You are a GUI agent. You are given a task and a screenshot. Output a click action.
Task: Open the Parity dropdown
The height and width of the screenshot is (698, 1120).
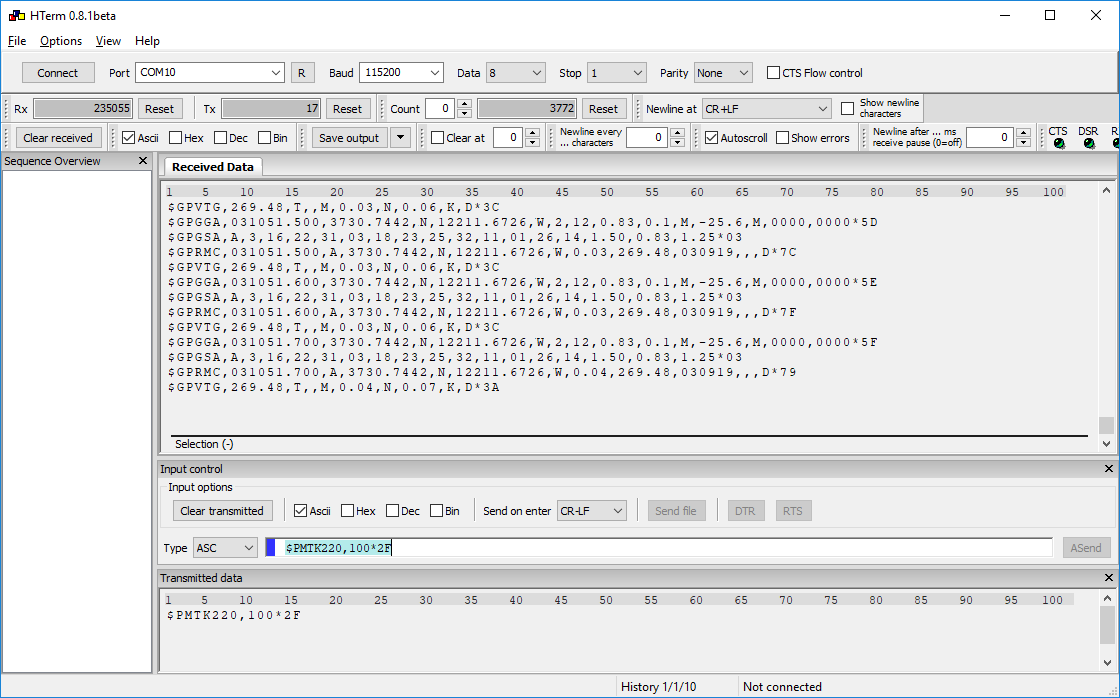(723, 72)
